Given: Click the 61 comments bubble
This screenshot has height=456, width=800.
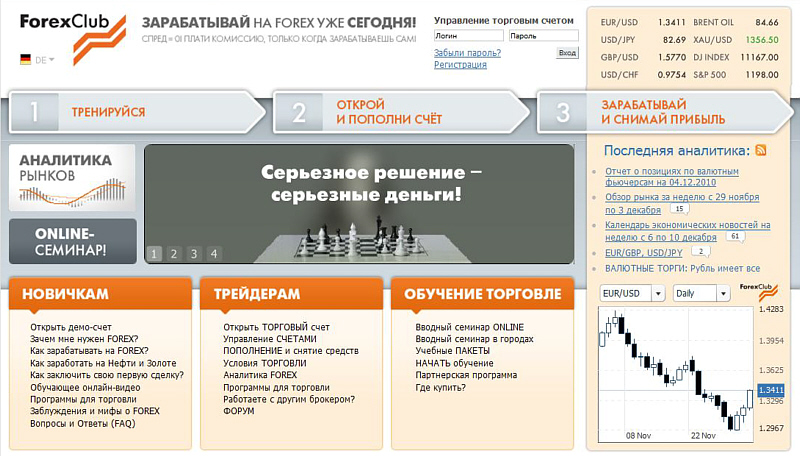Looking at the screenshot, I should pyautogui.click(x=735, y=237).
